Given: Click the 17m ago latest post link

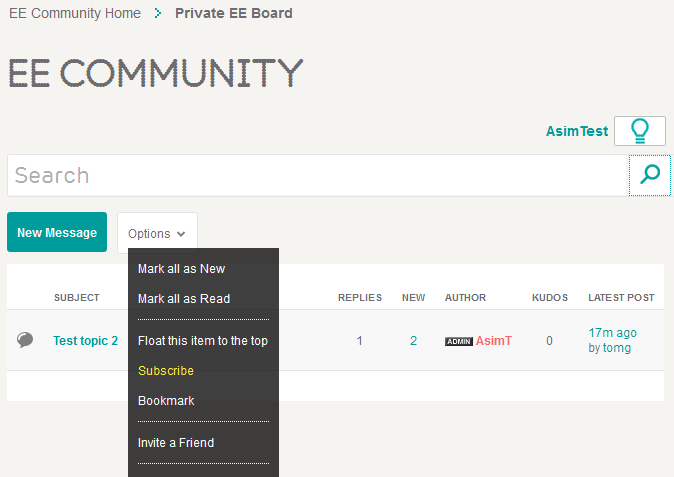Looking at the screenshot, I should click(612, 333).
